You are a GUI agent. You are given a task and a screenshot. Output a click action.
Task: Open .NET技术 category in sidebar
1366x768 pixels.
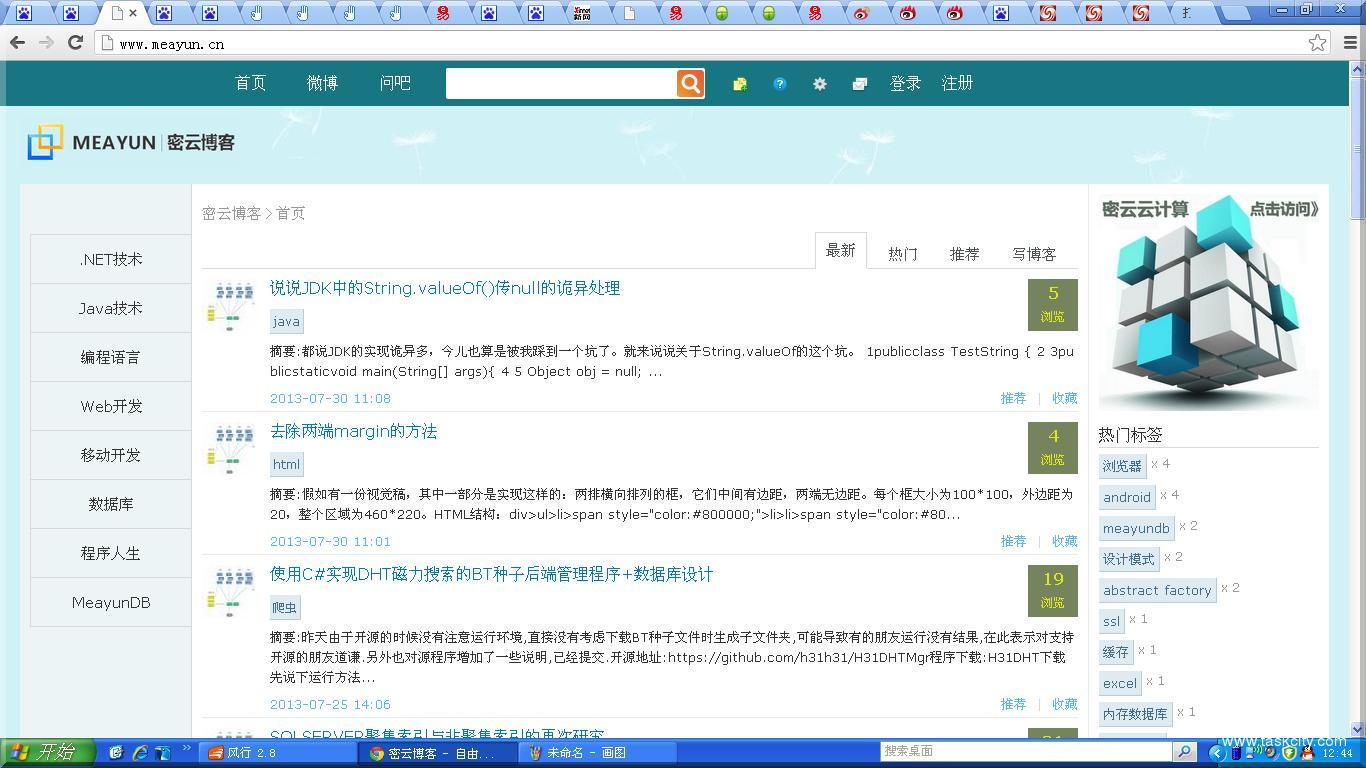coord(111,259)
